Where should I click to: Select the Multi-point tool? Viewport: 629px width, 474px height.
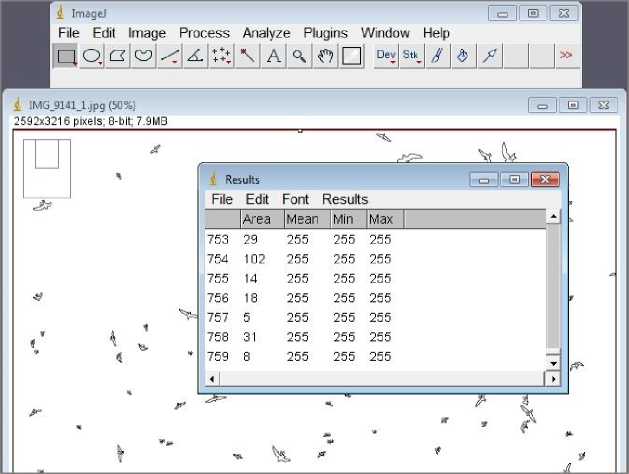pos(221,56)
